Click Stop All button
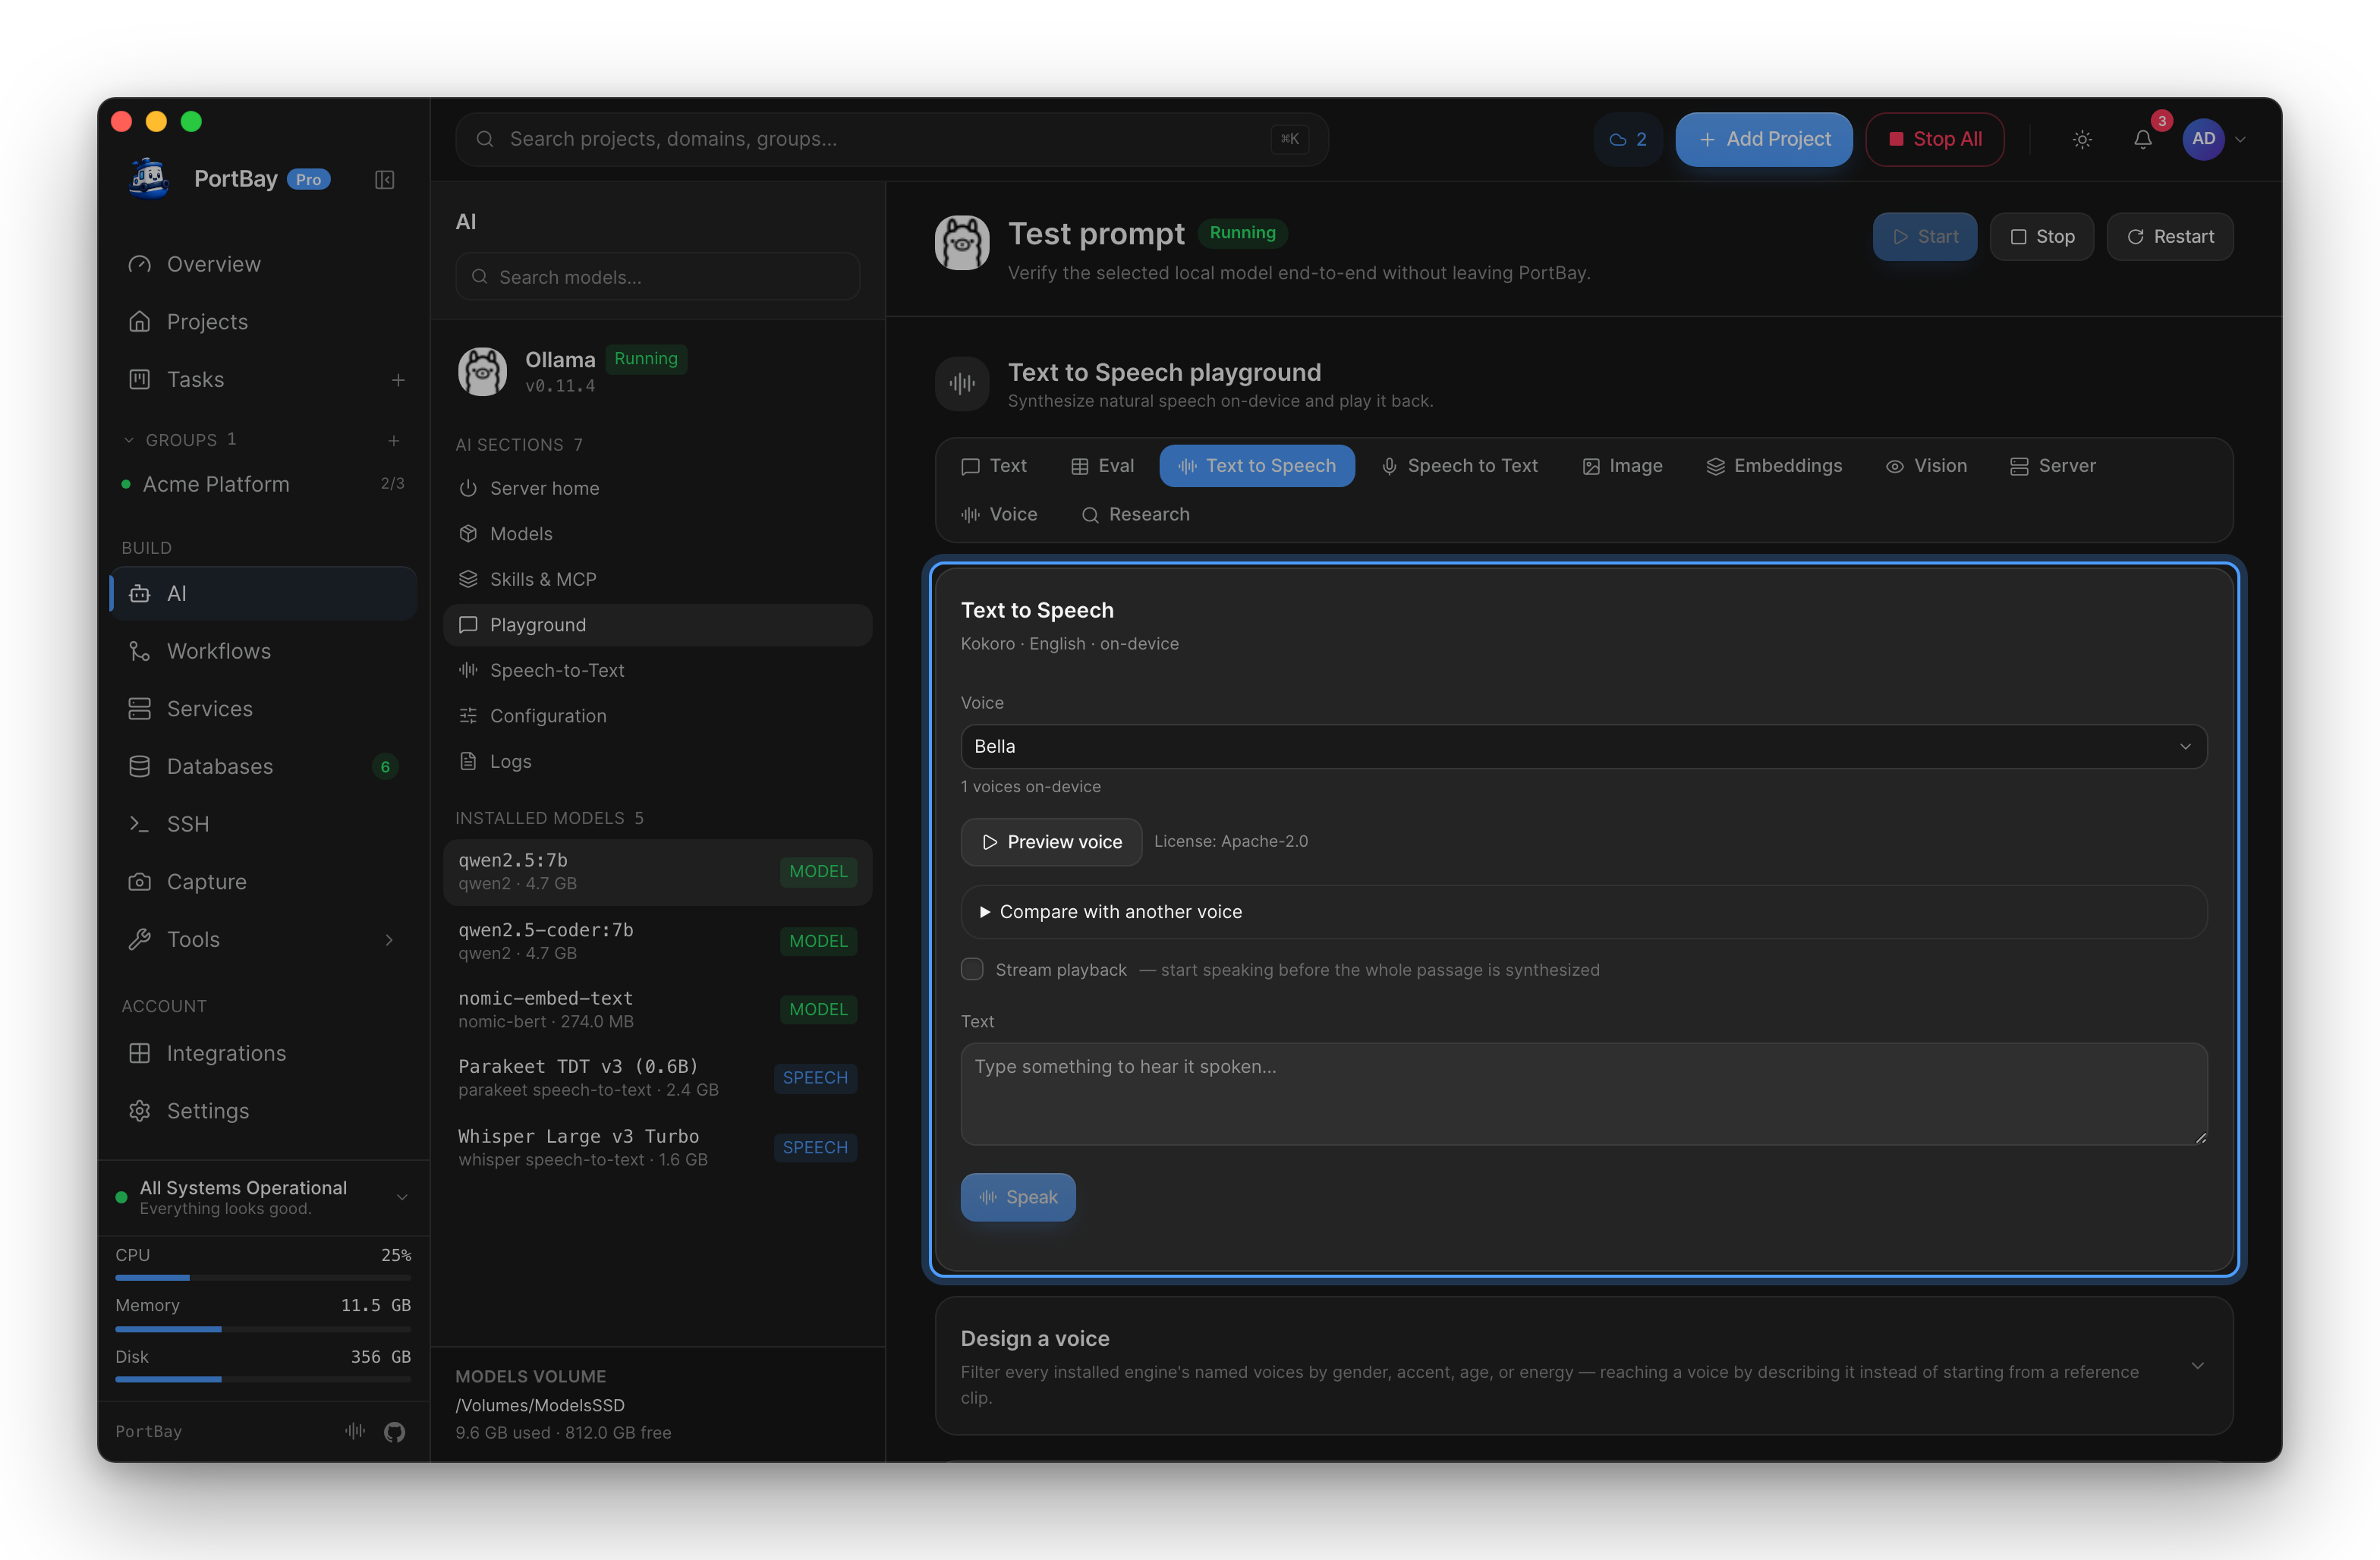This screenshot has width=2380, height=1560. coord(1935,140)
